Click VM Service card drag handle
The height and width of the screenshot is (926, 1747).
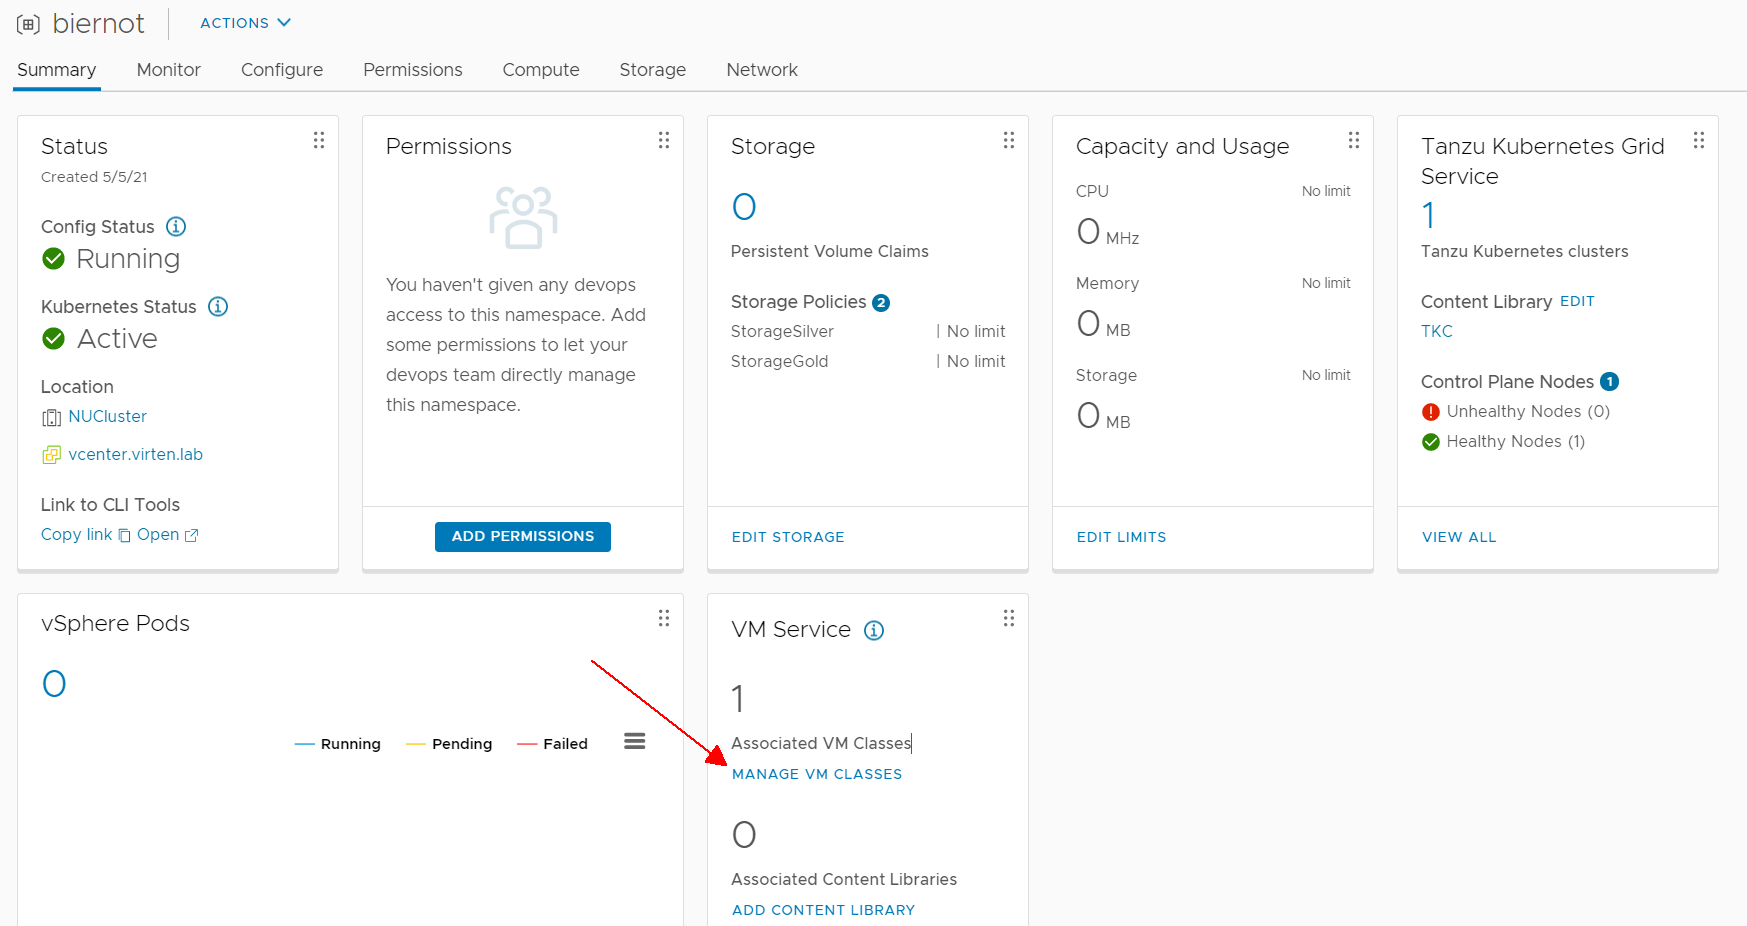tap(1009, 618)
